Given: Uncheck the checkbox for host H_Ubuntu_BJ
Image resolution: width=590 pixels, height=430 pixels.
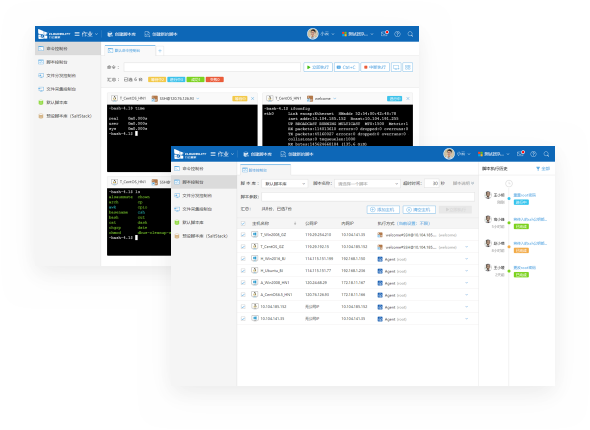Looking at the screenshot, I should (x=243, y=270).
